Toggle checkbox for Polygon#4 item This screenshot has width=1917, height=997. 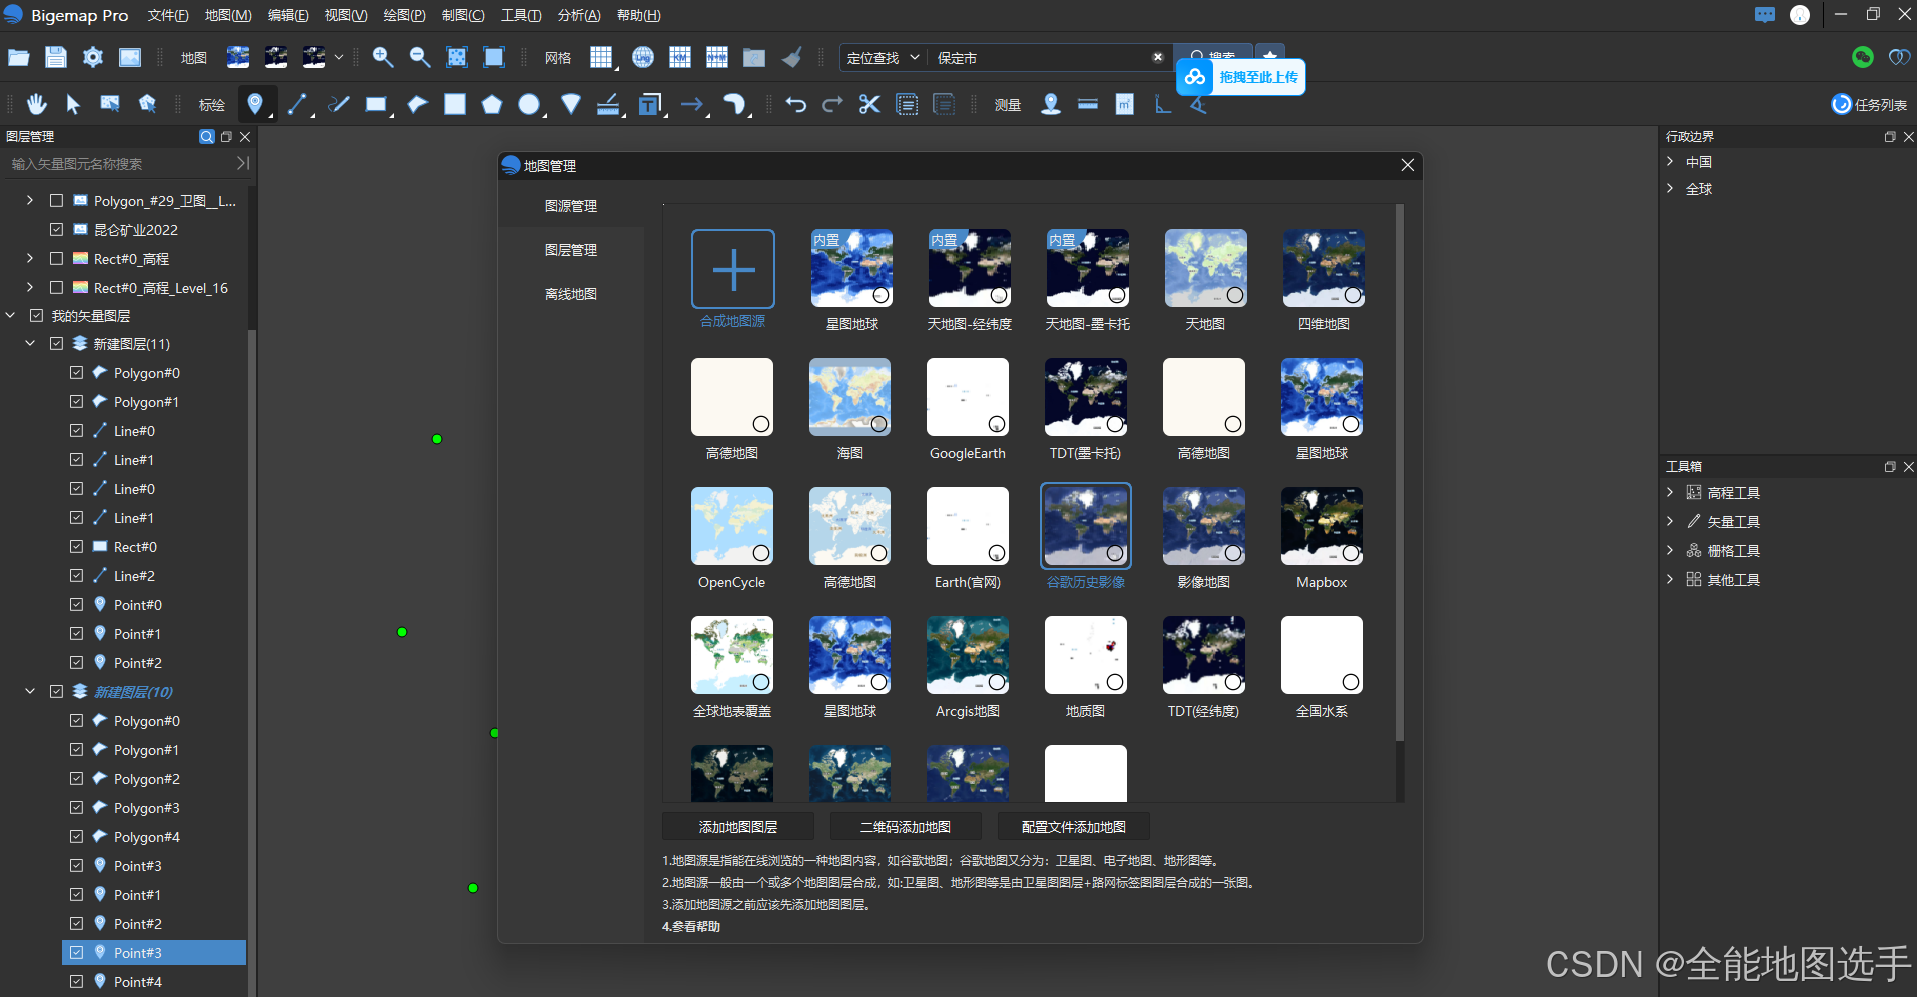77,836
